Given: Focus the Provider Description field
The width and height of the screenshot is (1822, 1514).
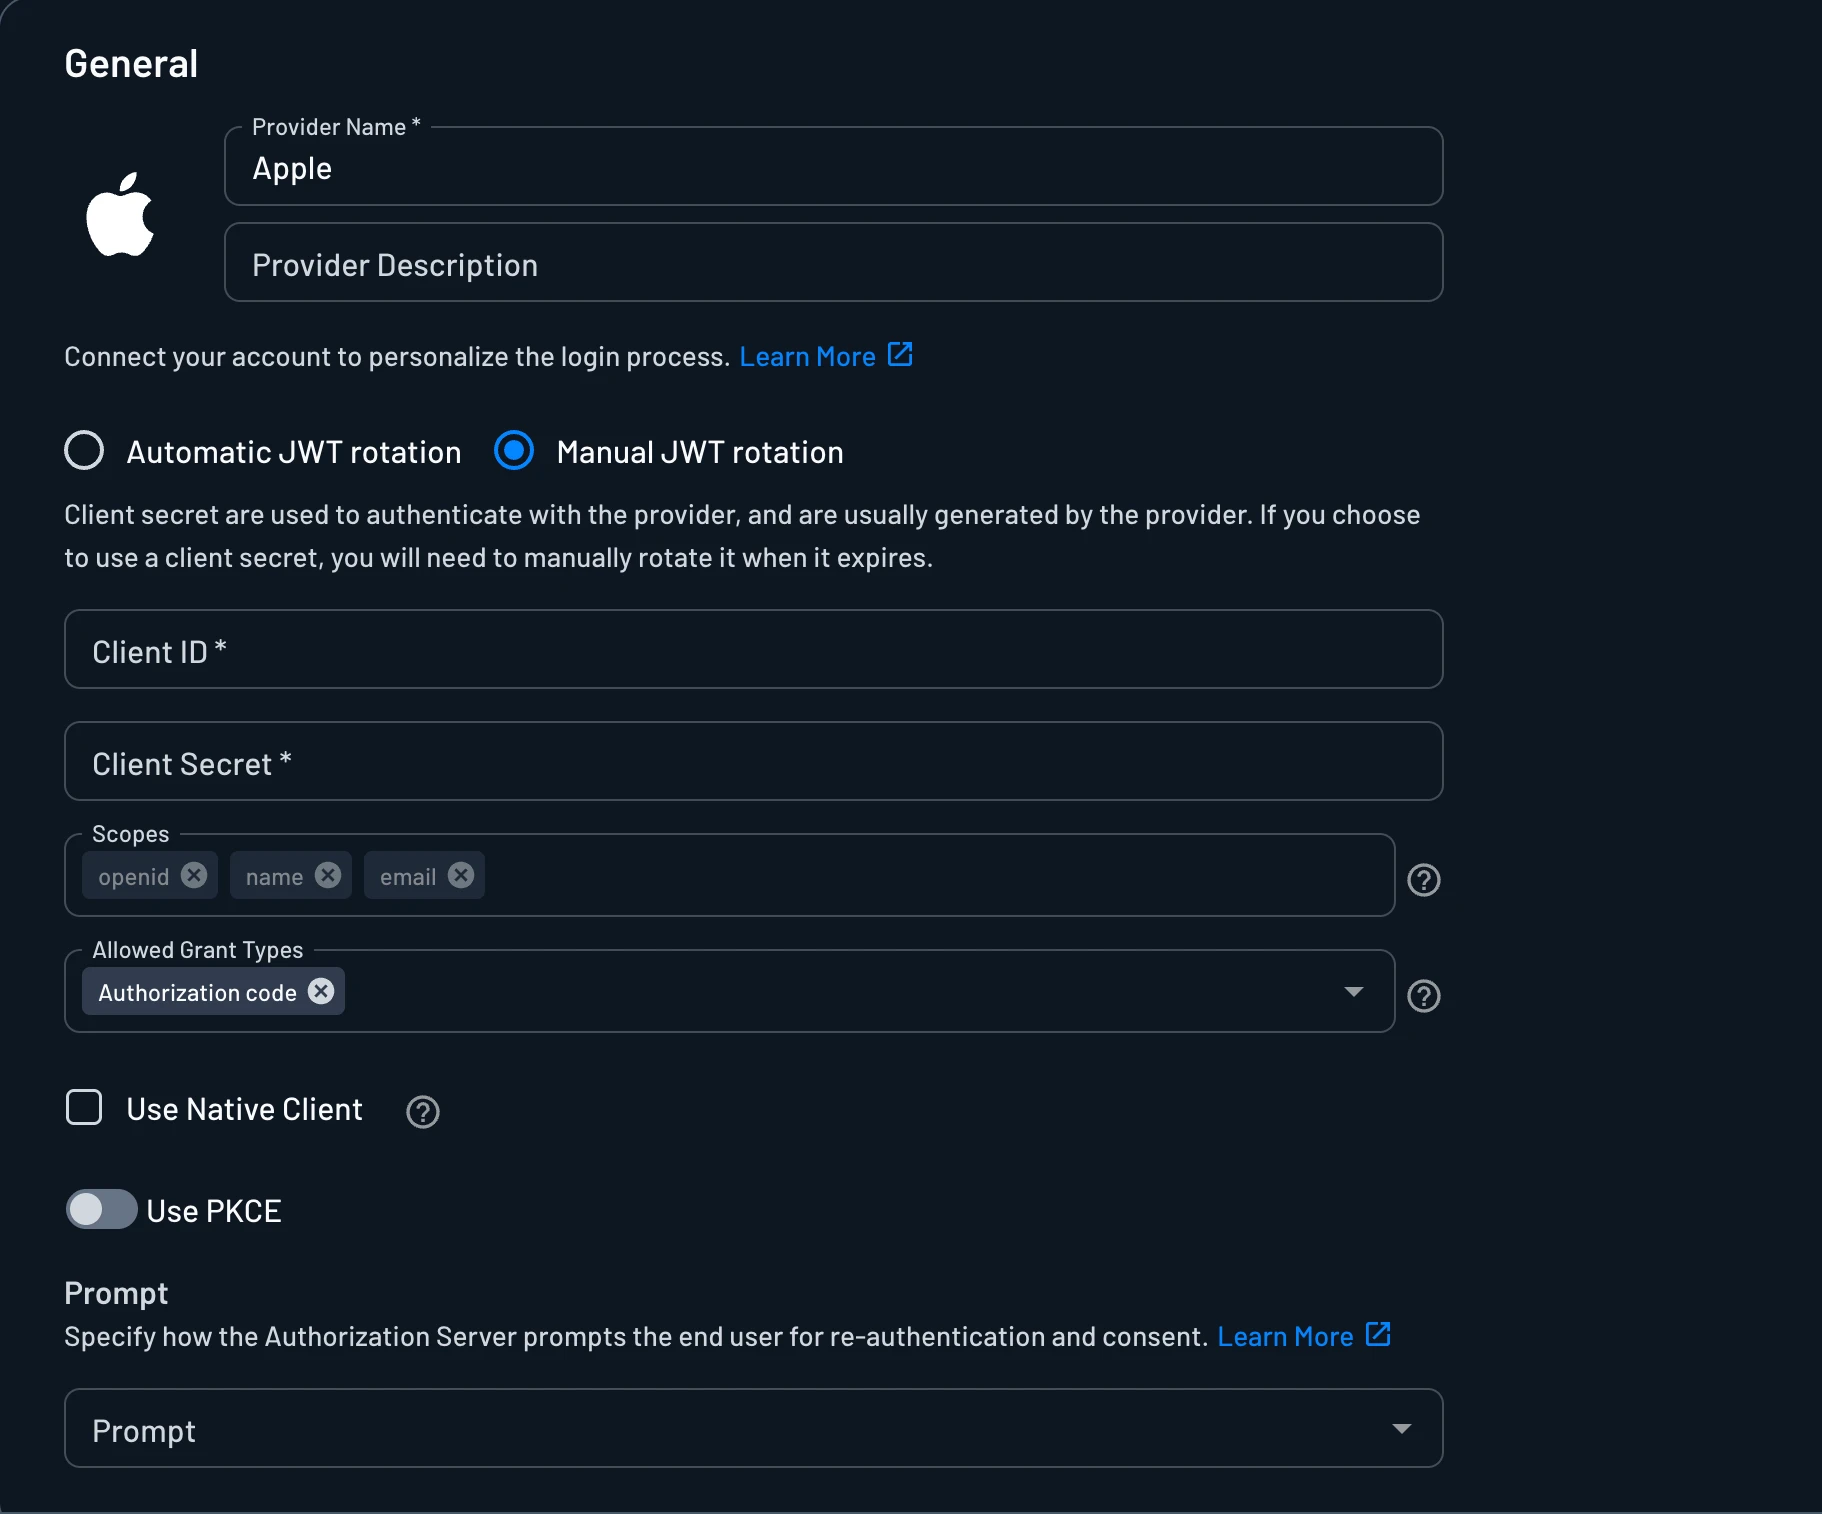Looking at the screenshot, I should [833, 262].
